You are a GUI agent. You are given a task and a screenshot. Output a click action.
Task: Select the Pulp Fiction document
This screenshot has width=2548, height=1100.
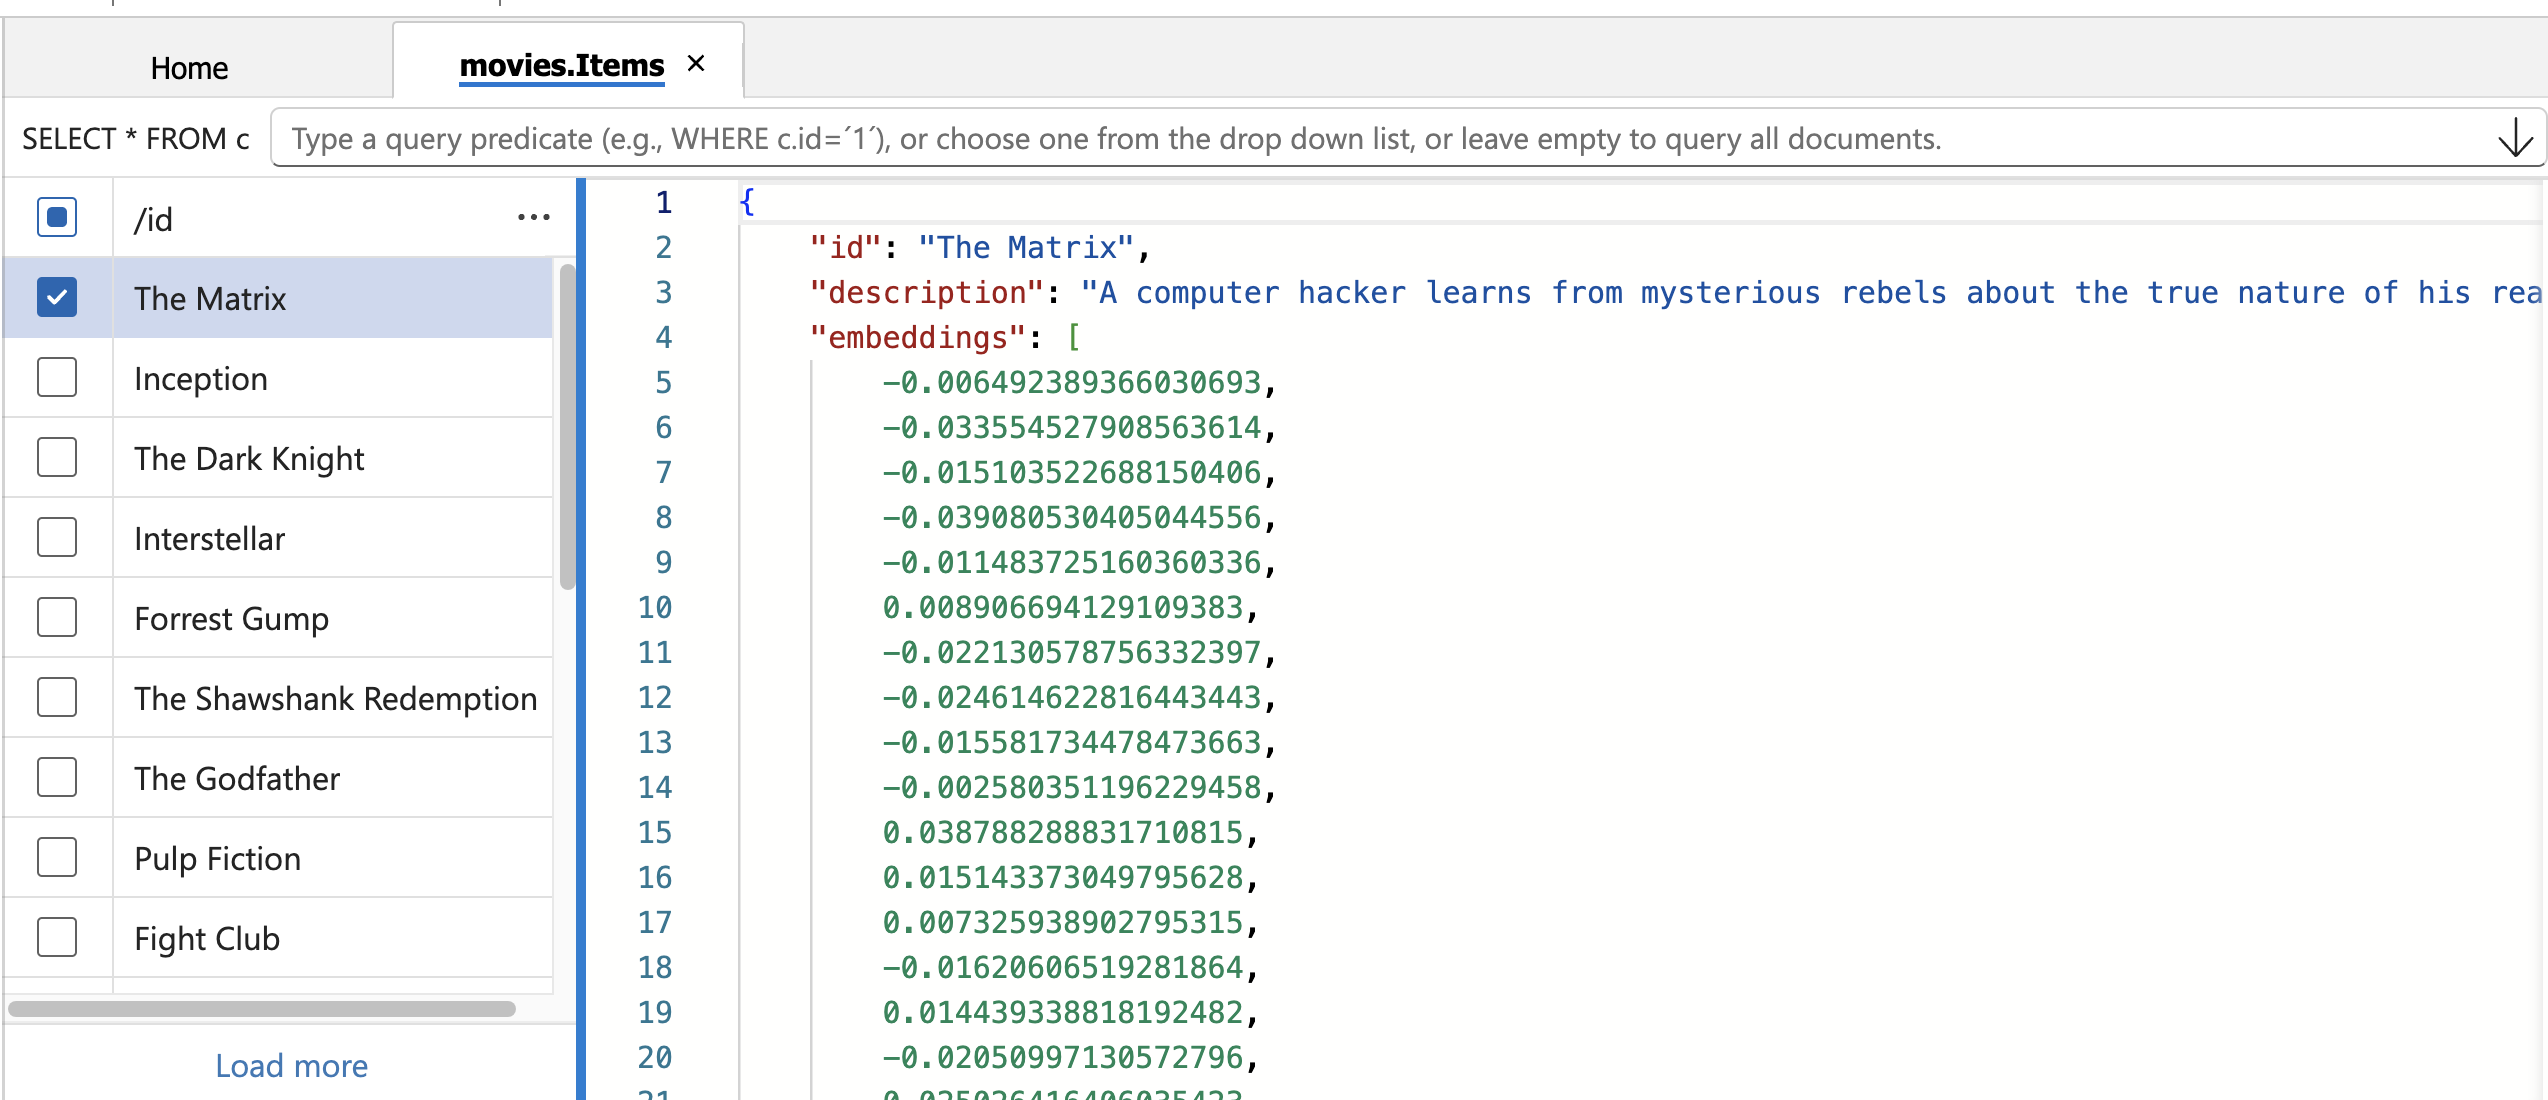click(x=217, y=859)
